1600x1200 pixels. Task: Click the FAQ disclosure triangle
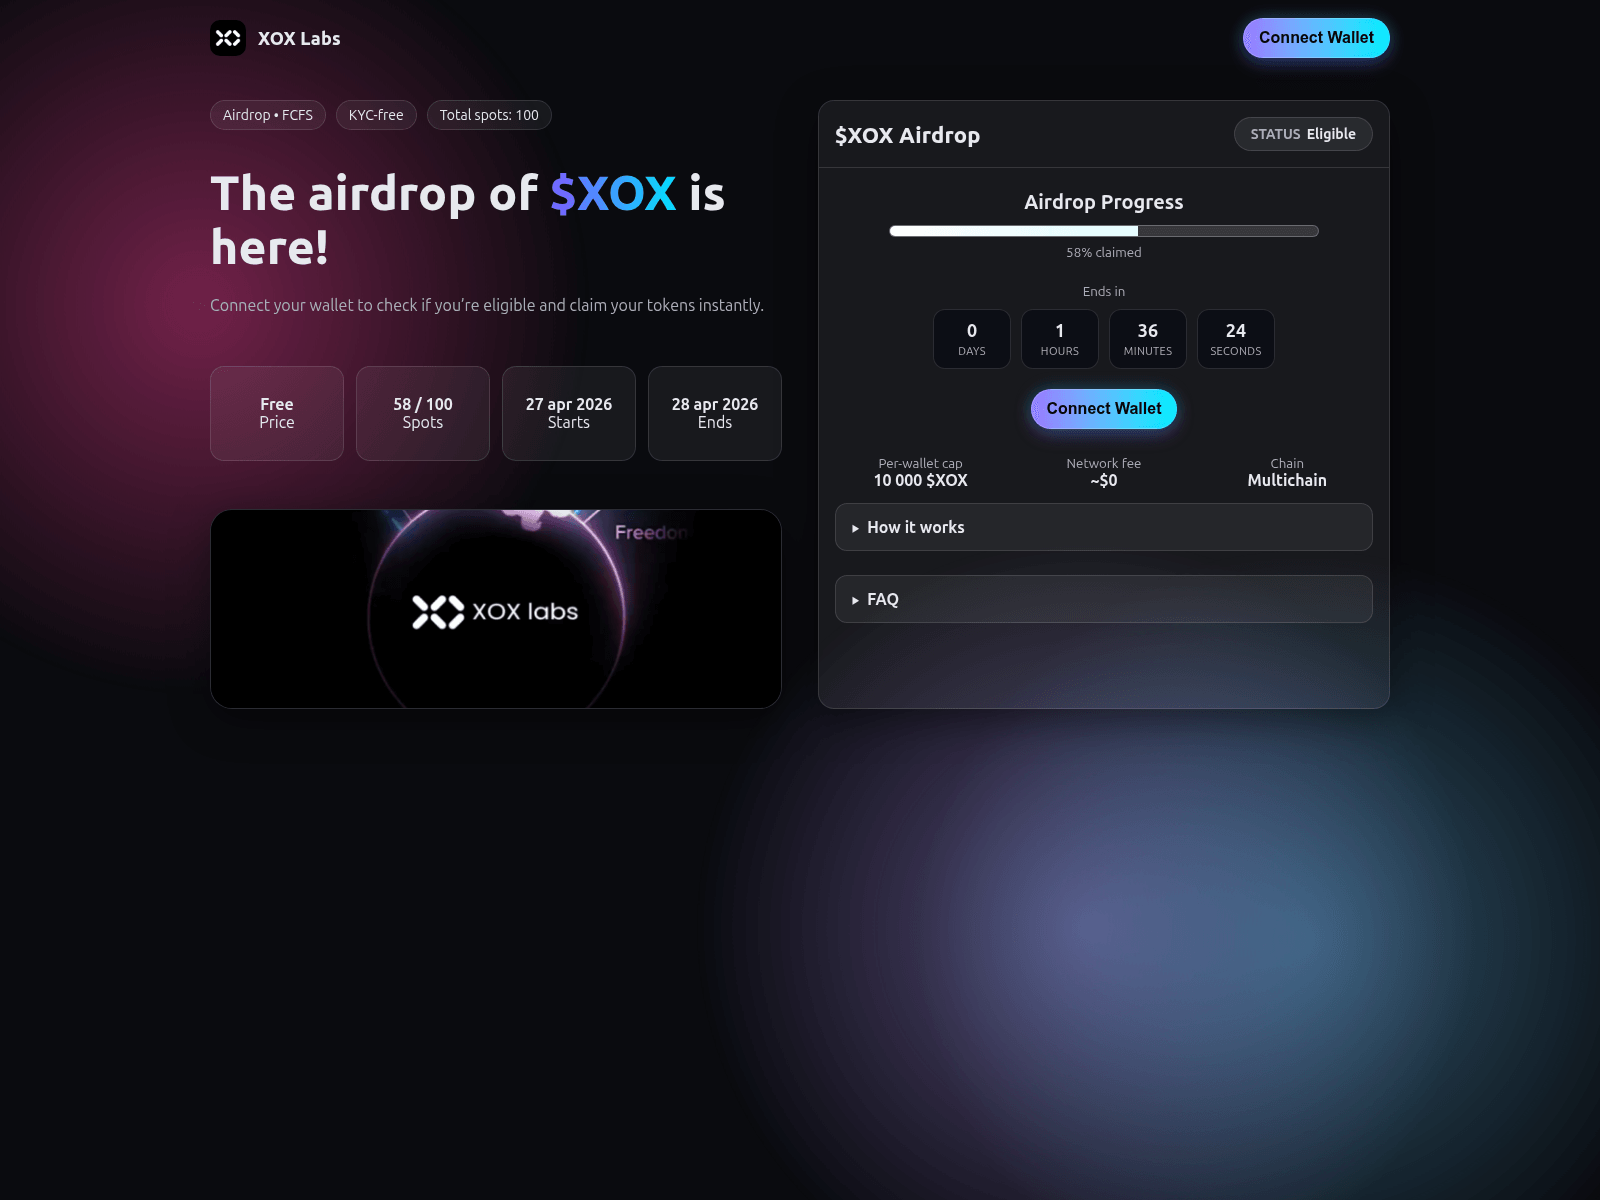click(855, 600)
